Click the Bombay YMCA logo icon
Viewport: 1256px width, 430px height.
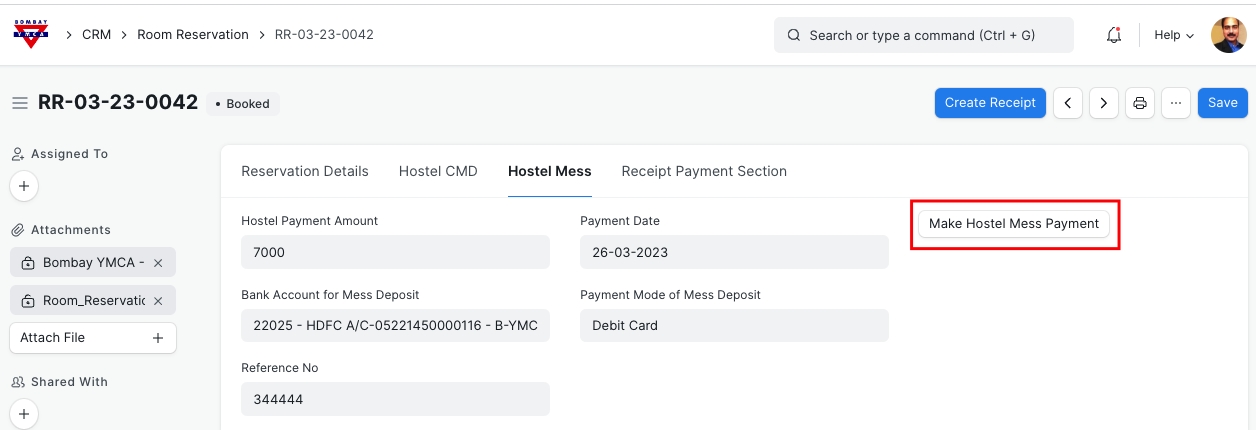point(30,34)
